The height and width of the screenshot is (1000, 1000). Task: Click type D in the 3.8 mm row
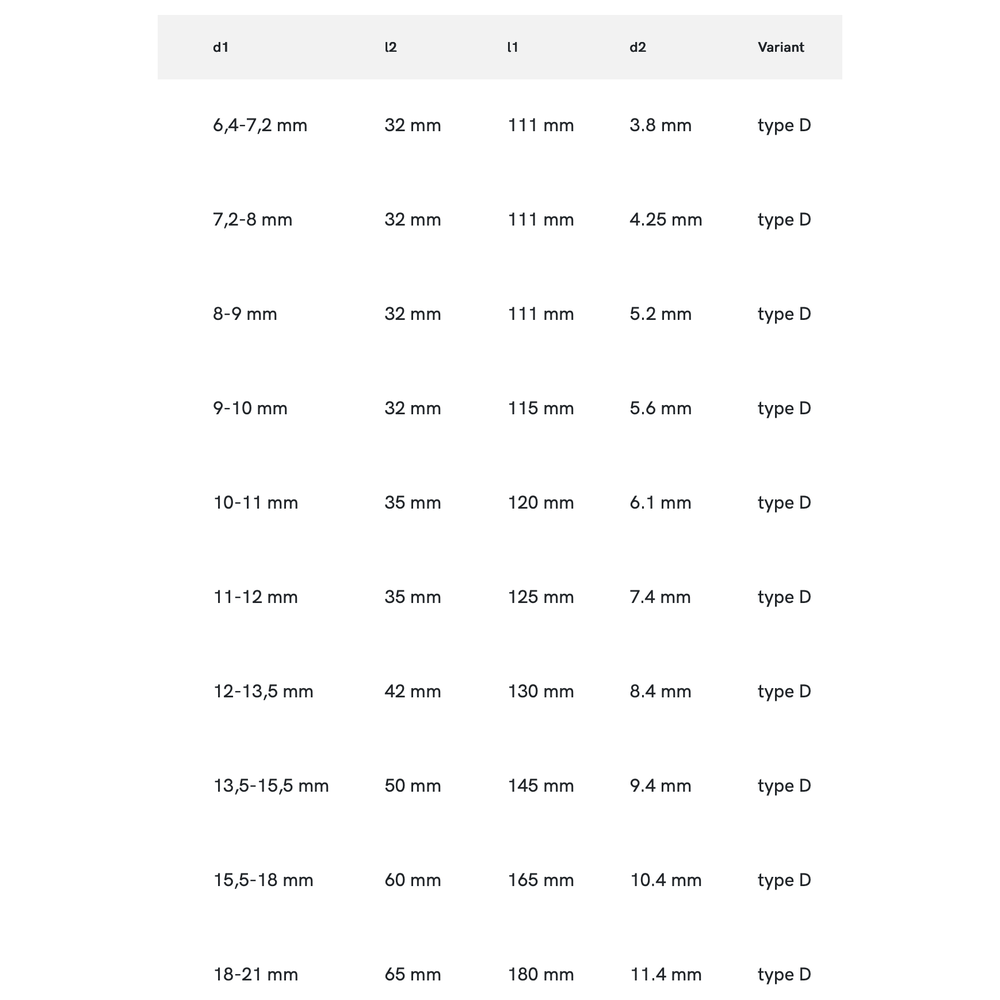pyautogui.click(x=784, y=126)
